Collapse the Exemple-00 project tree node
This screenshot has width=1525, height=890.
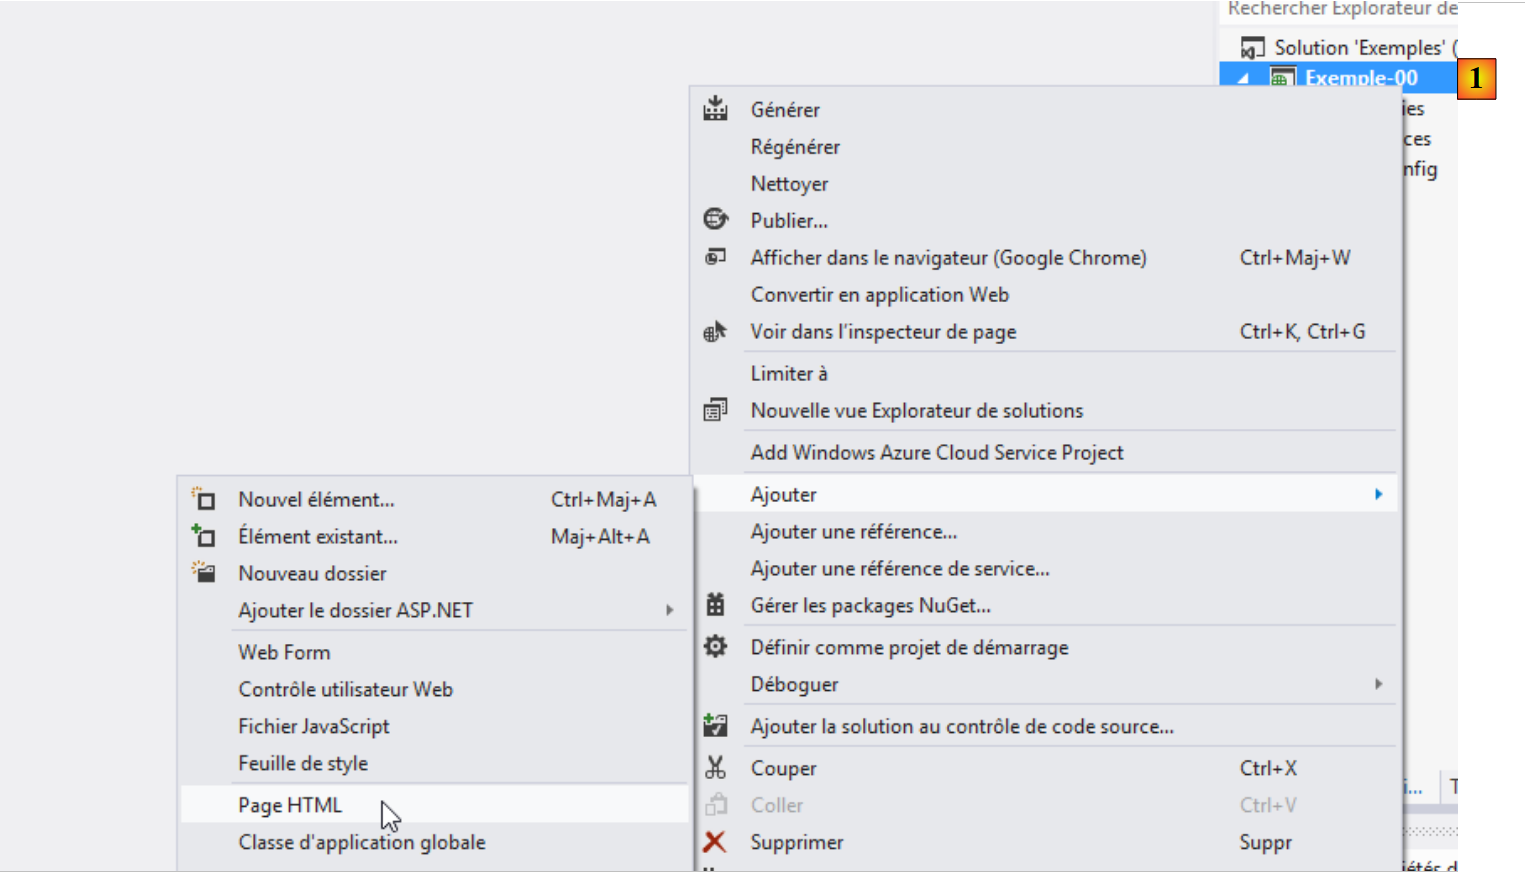(1243, 78)
